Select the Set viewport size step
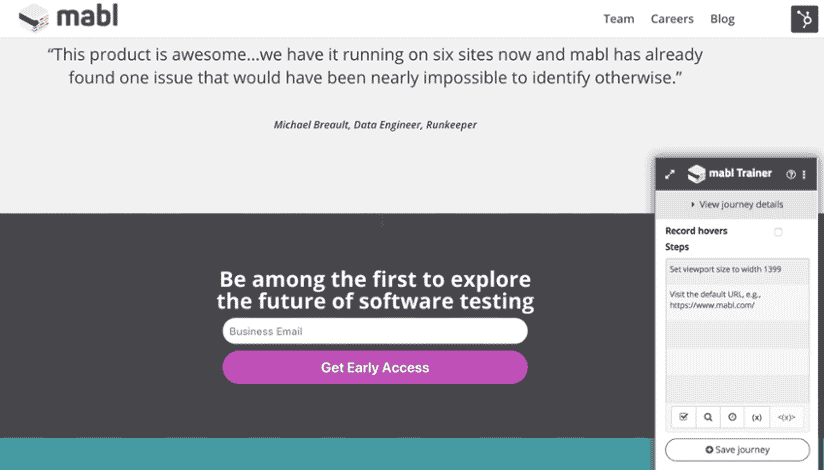 [737, 270]
